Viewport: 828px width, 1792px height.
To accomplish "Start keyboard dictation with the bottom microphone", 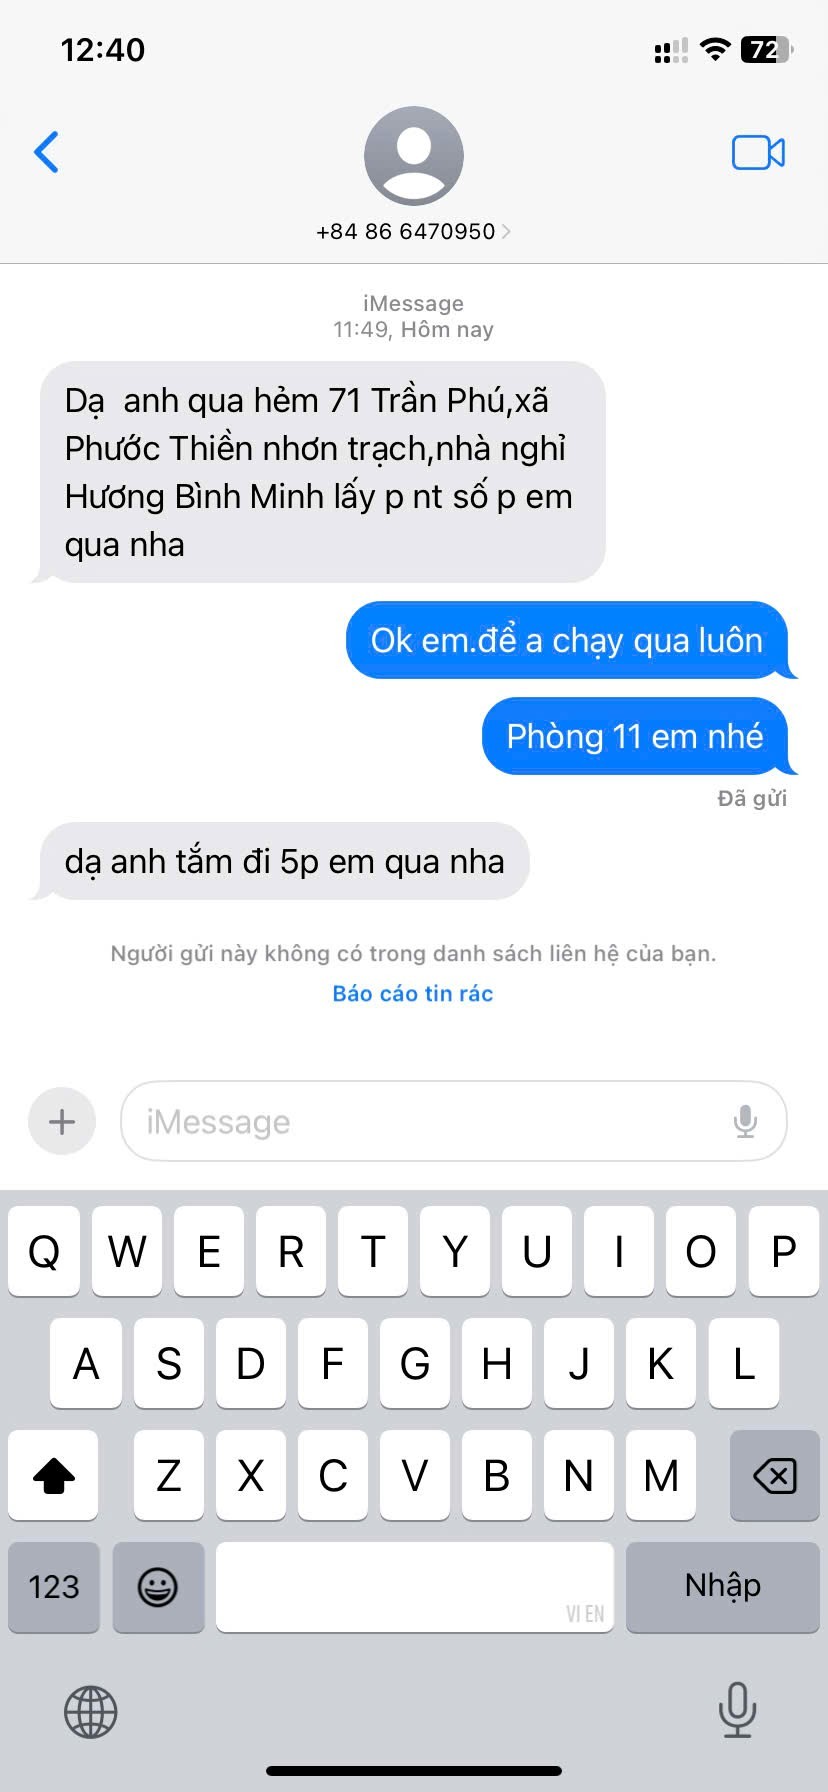I will click(x=737, y=1709).
